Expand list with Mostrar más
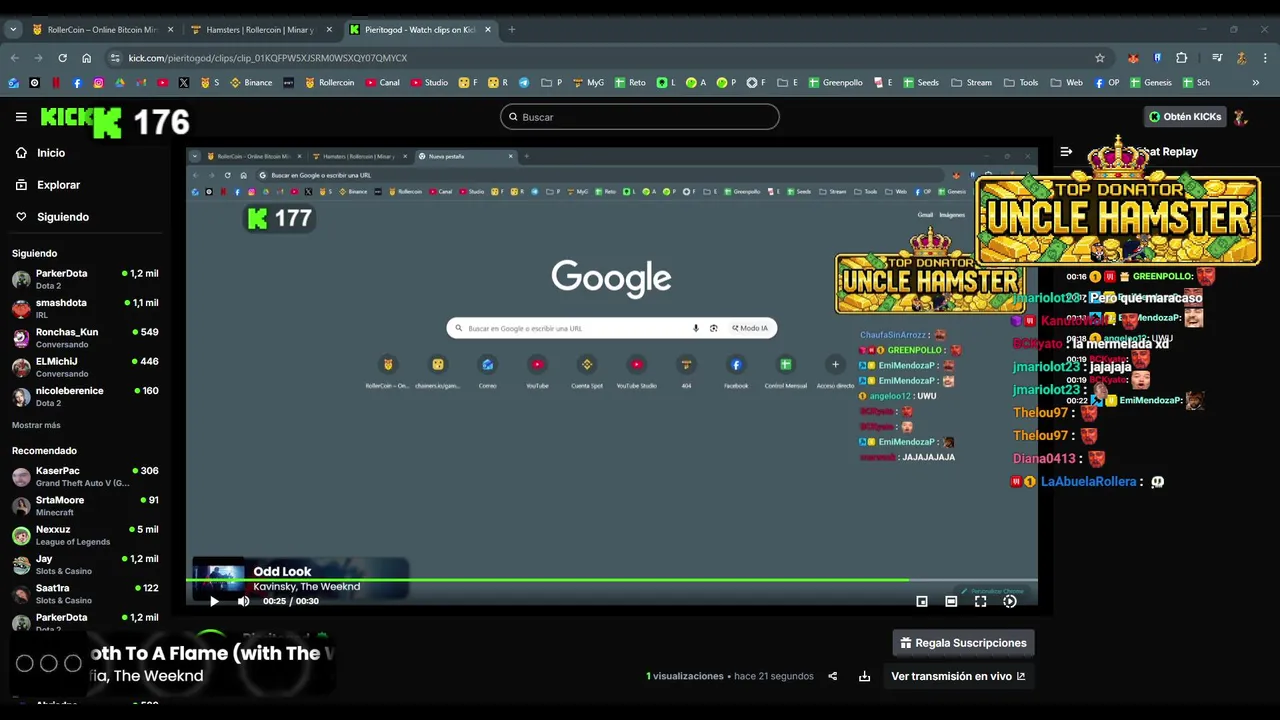The width and height of the screenshot is (1280, 720). click(36, 425)
